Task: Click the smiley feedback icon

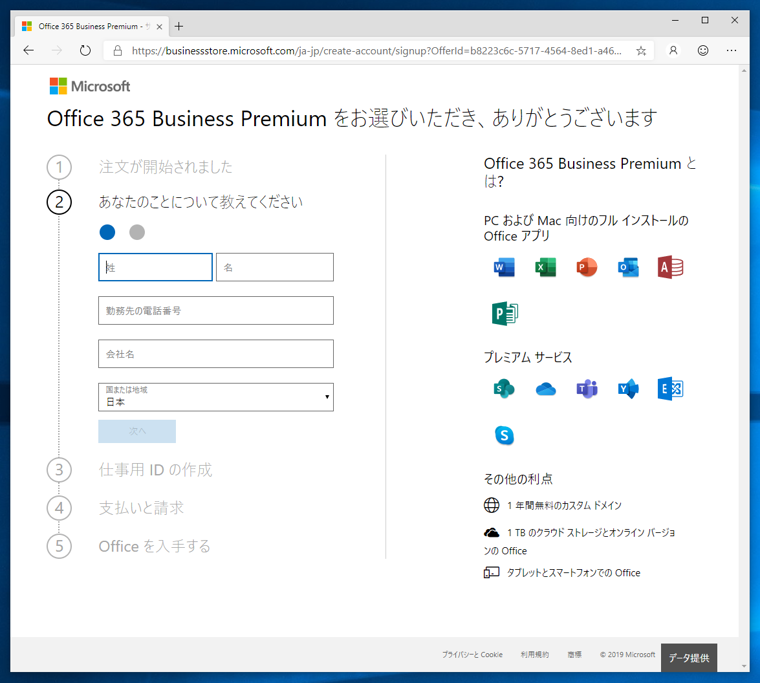Action: point(703,50)
